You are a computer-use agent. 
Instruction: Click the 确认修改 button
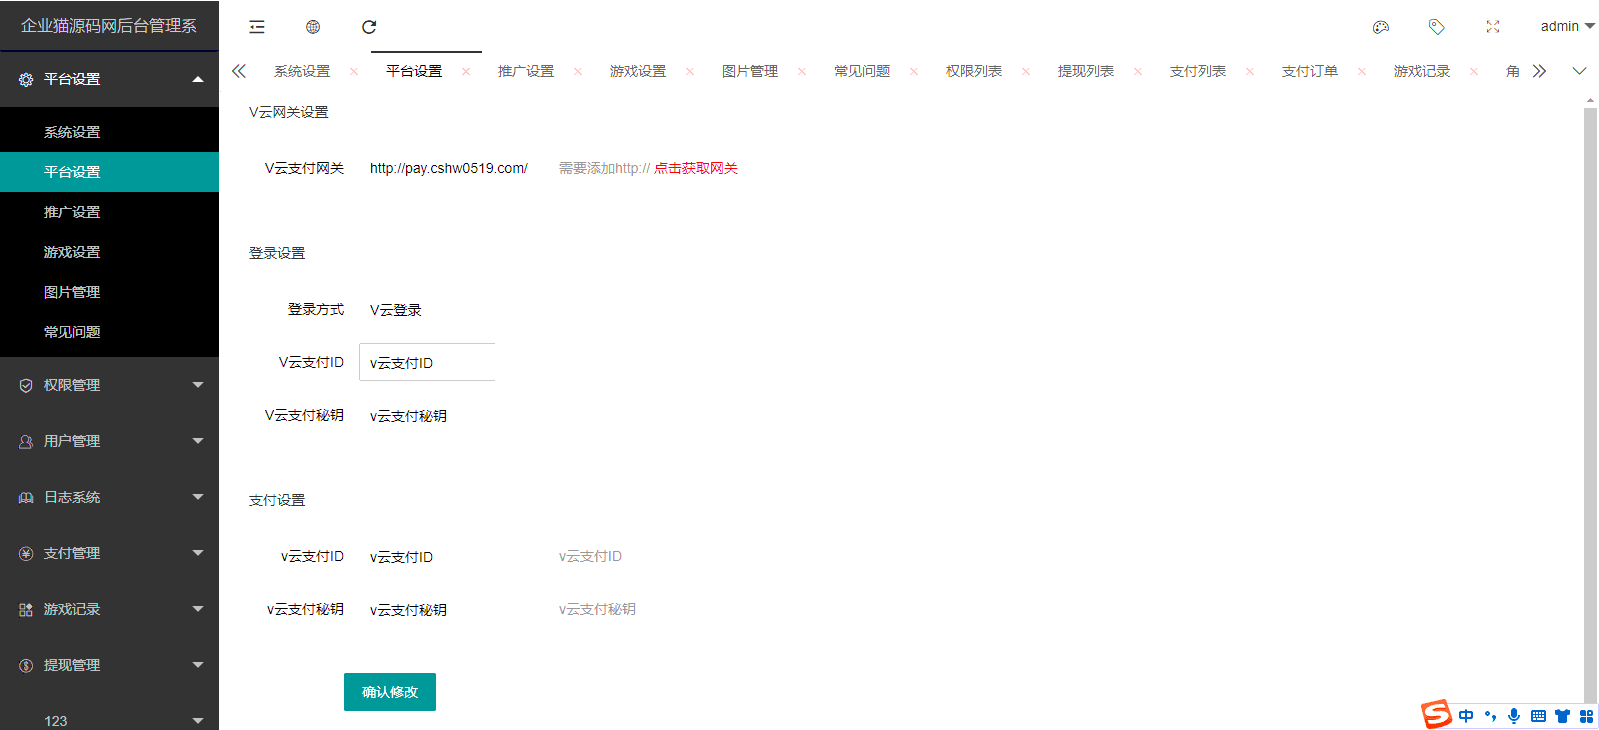pos(390,692)
